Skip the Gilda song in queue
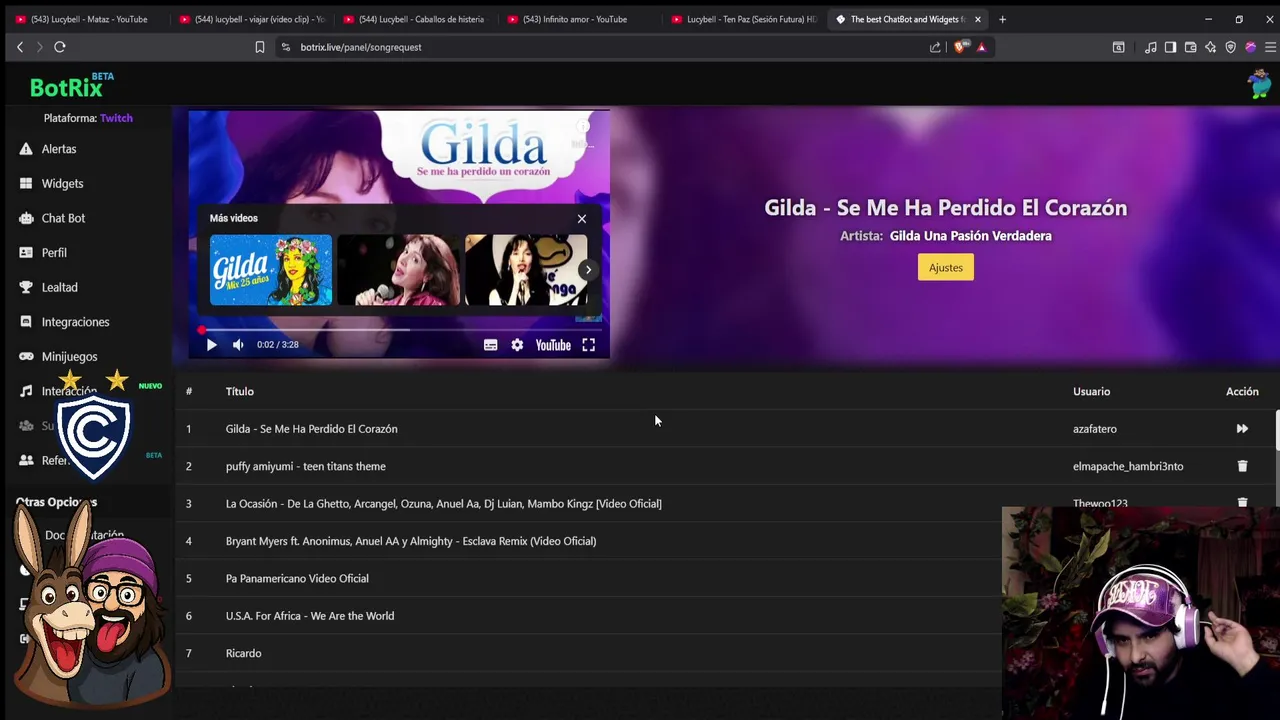The image size is (1280, 720). (1242, 429)
